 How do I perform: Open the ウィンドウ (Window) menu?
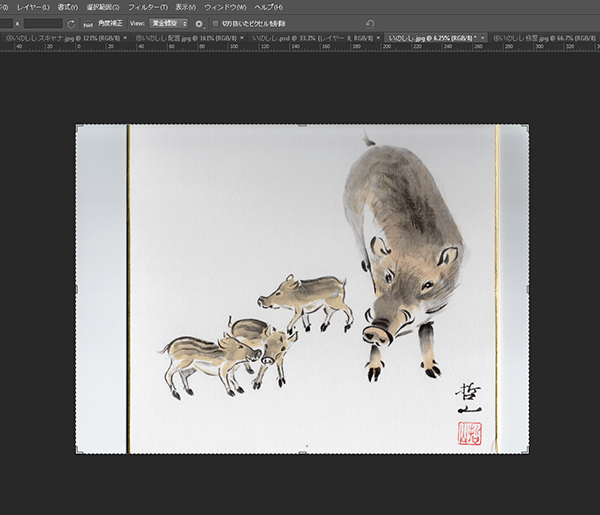(x=225, y=7)
